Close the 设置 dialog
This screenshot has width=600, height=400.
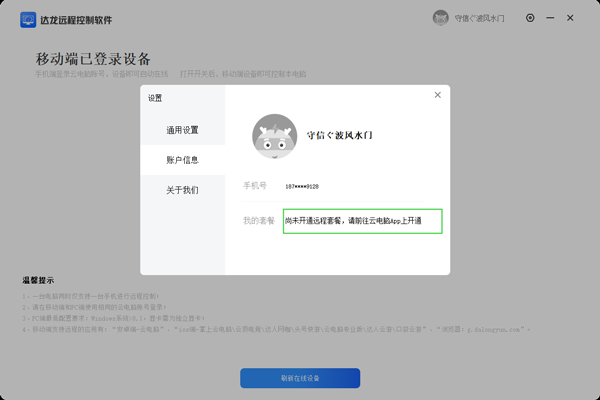437,95
